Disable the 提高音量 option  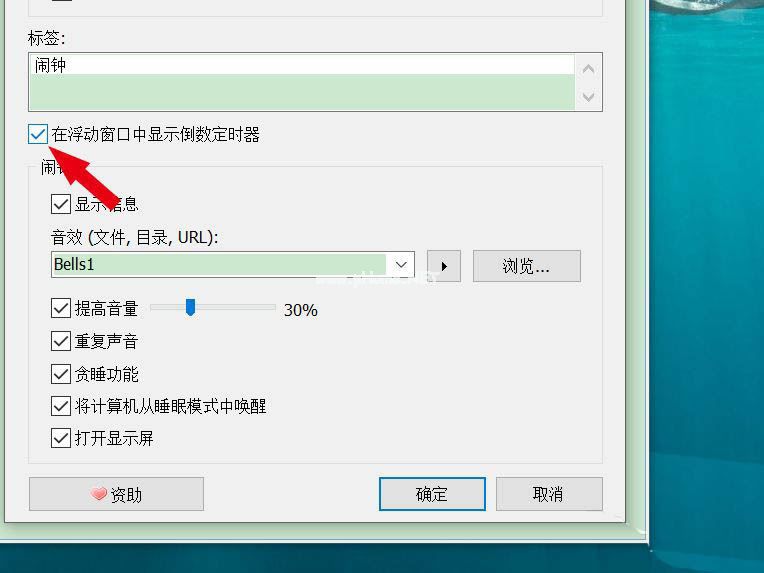pos(61,308)
